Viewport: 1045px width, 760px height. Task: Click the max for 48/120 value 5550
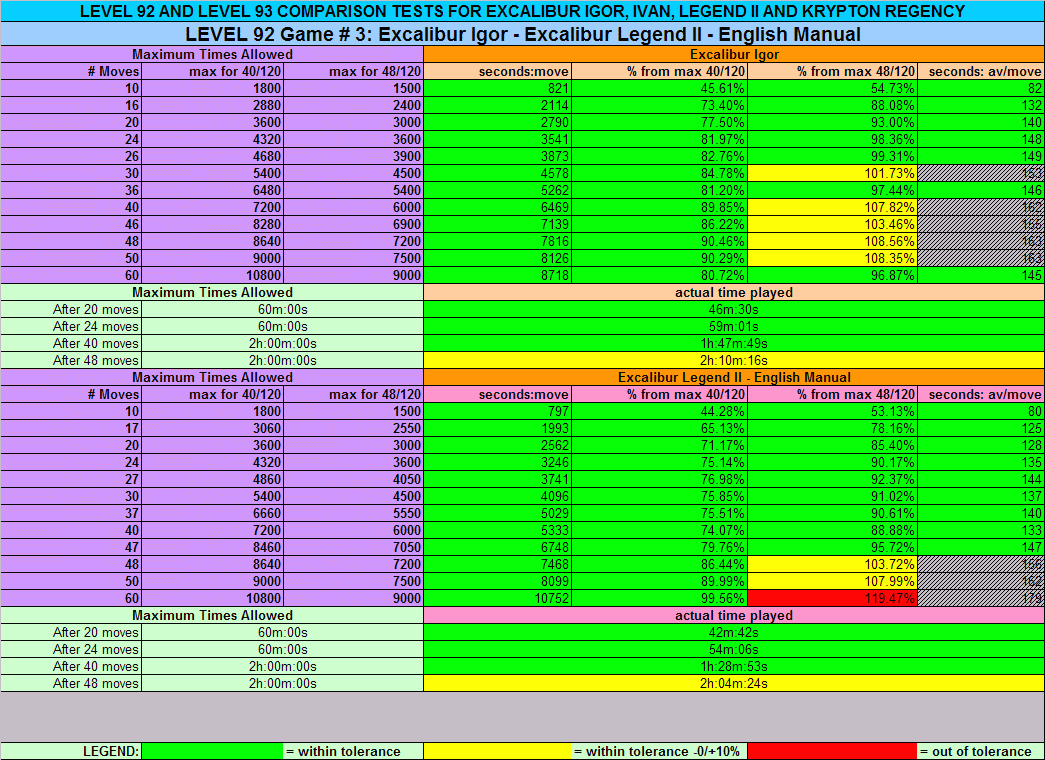[x=353, y=513]
